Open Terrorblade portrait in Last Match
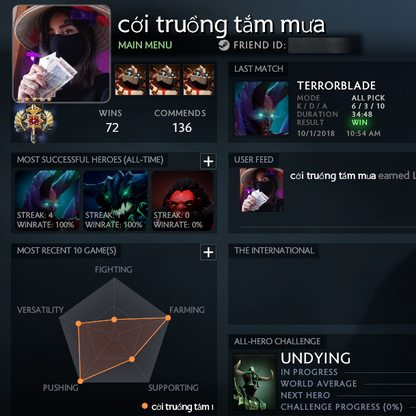Viewport: 416px width, 416px height. coord(262,108)
